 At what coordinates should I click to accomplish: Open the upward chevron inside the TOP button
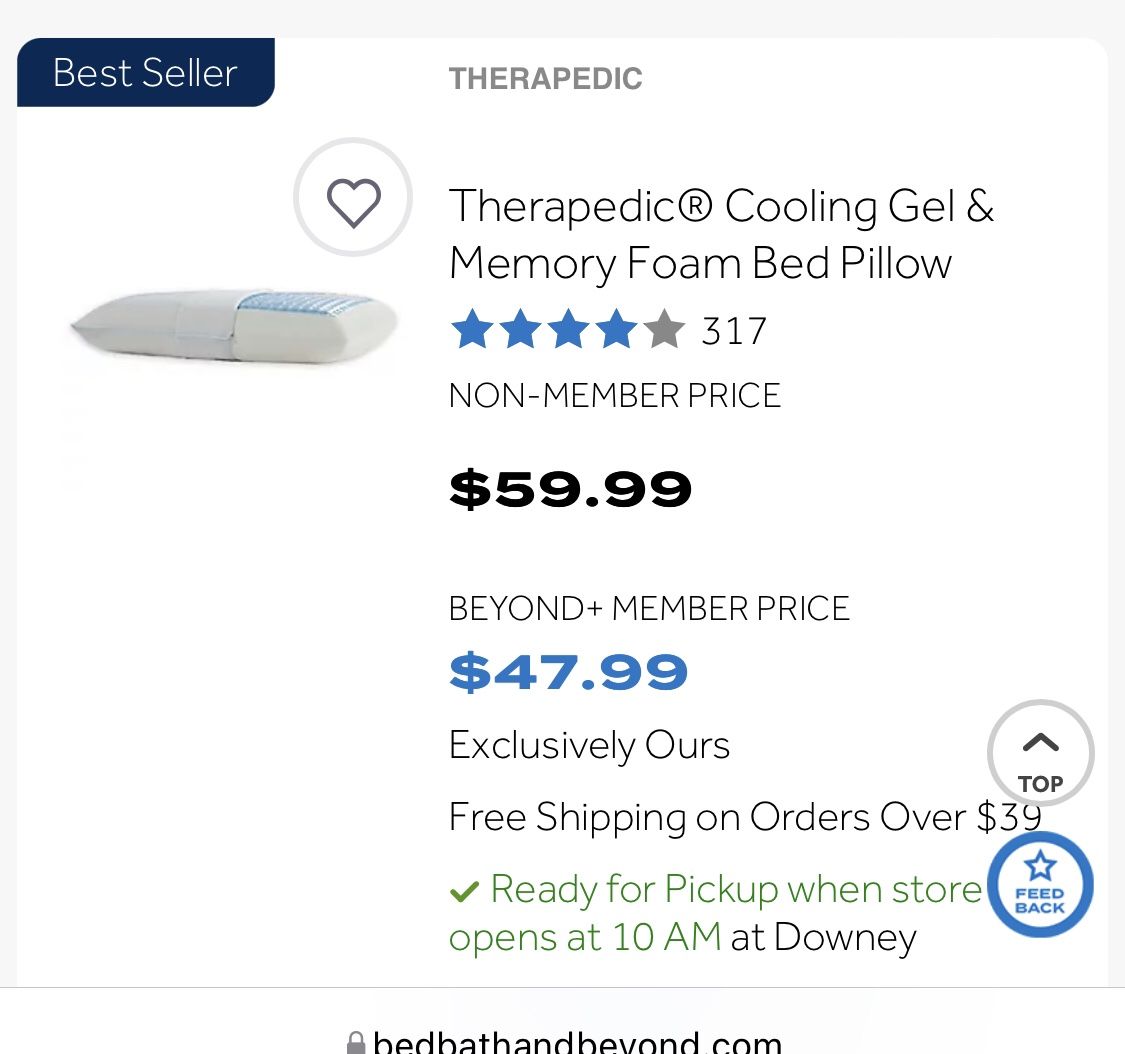1040,744
